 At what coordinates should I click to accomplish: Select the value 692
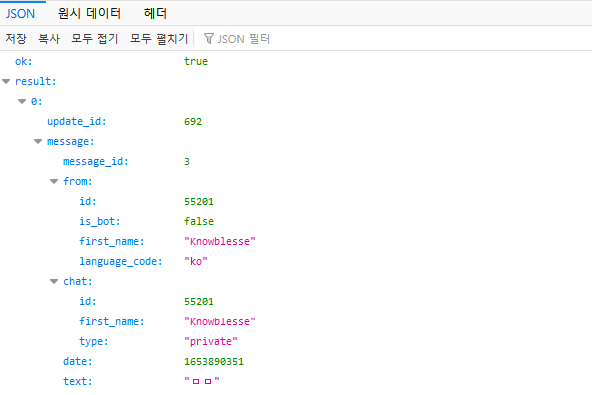[x=193, y=122]
